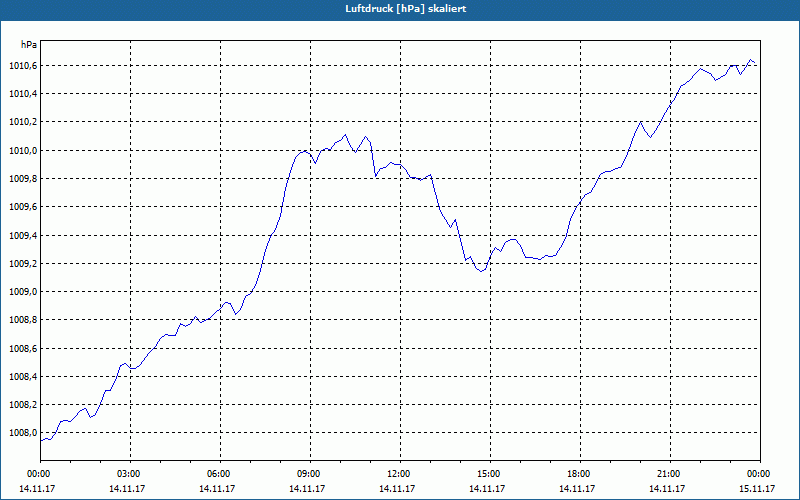Click the 12:00 time axis label
Viewport: 800px width, 500px height.
pyautogui.click(x=401, y=474)
